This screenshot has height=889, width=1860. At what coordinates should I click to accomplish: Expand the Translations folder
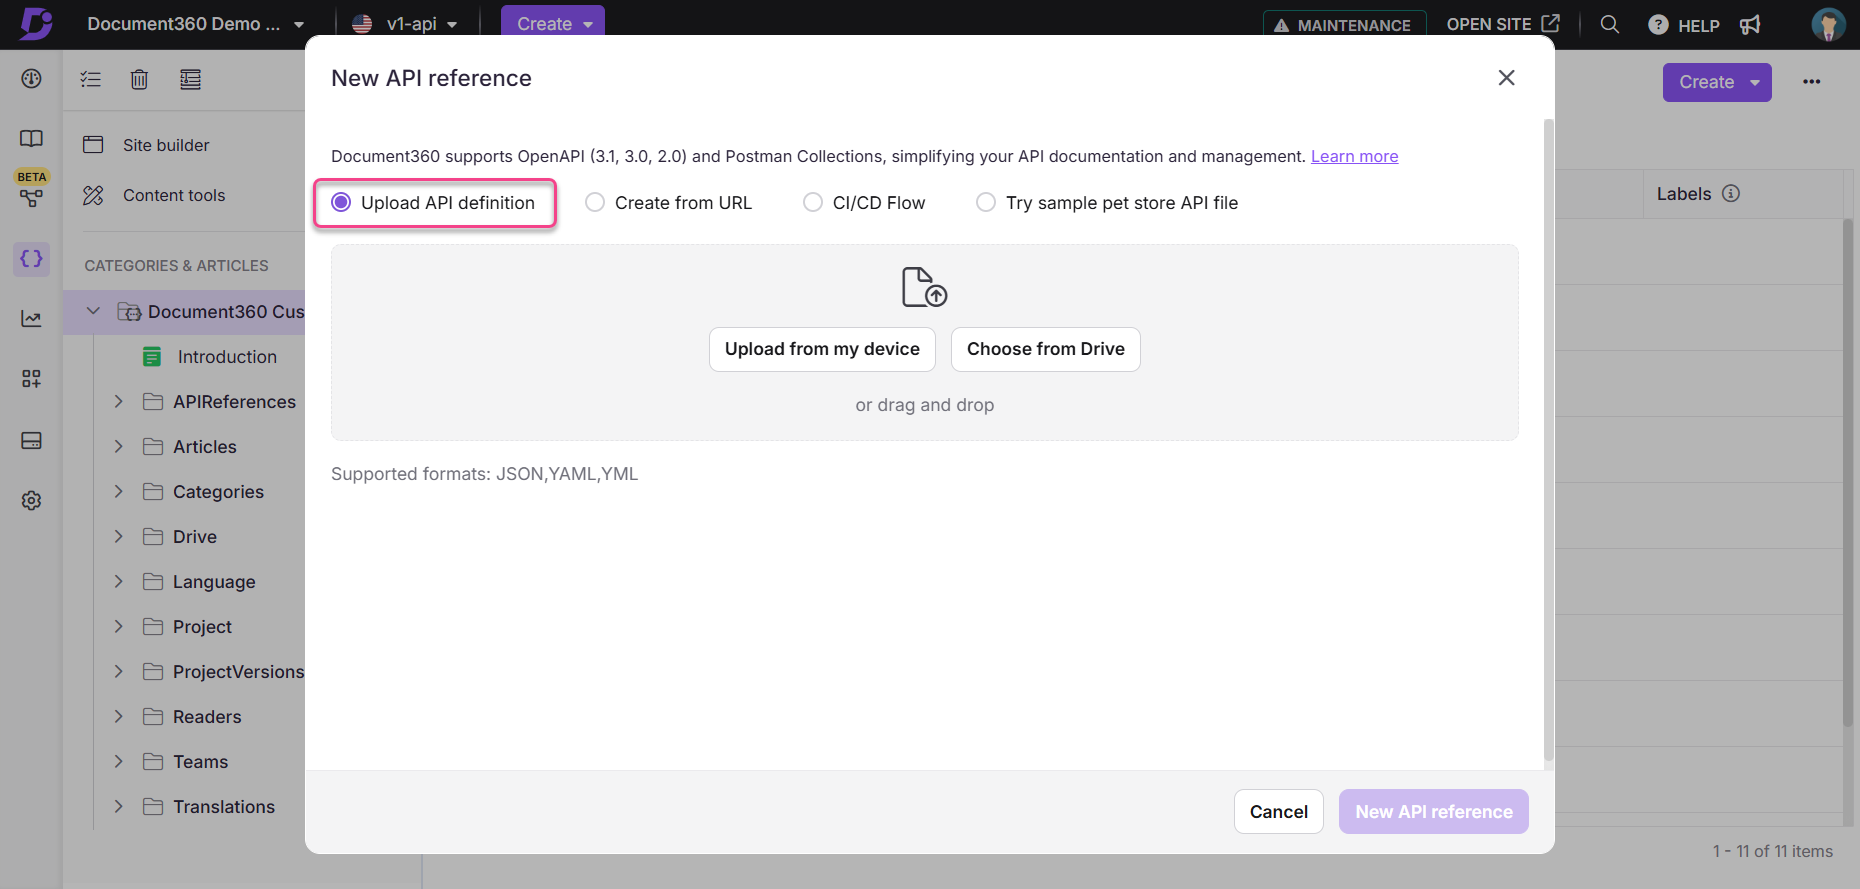click(118, 807)
